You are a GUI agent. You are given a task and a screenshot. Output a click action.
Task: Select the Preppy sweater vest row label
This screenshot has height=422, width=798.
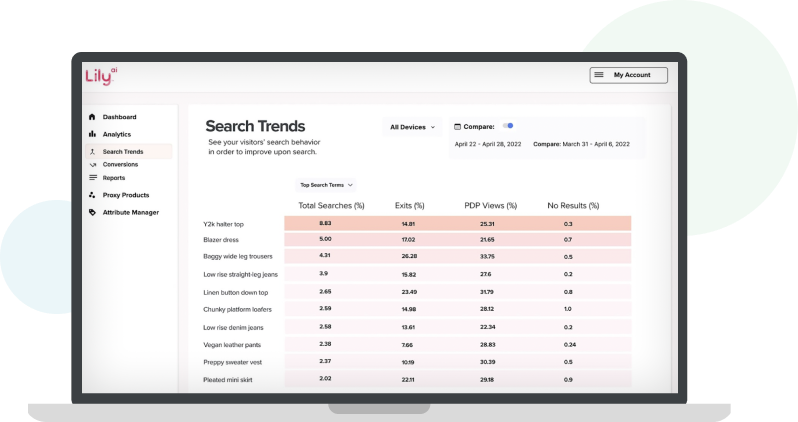233,362
